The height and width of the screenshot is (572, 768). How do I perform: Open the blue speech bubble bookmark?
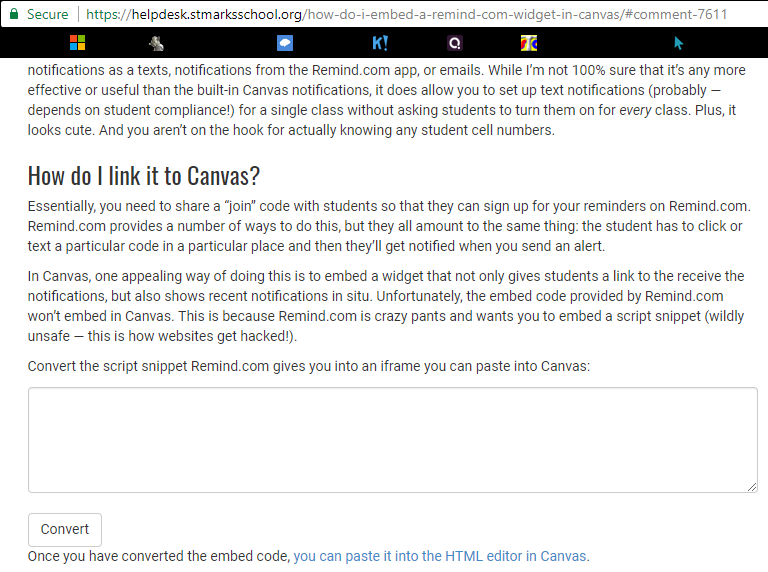(x=285, y=43)
